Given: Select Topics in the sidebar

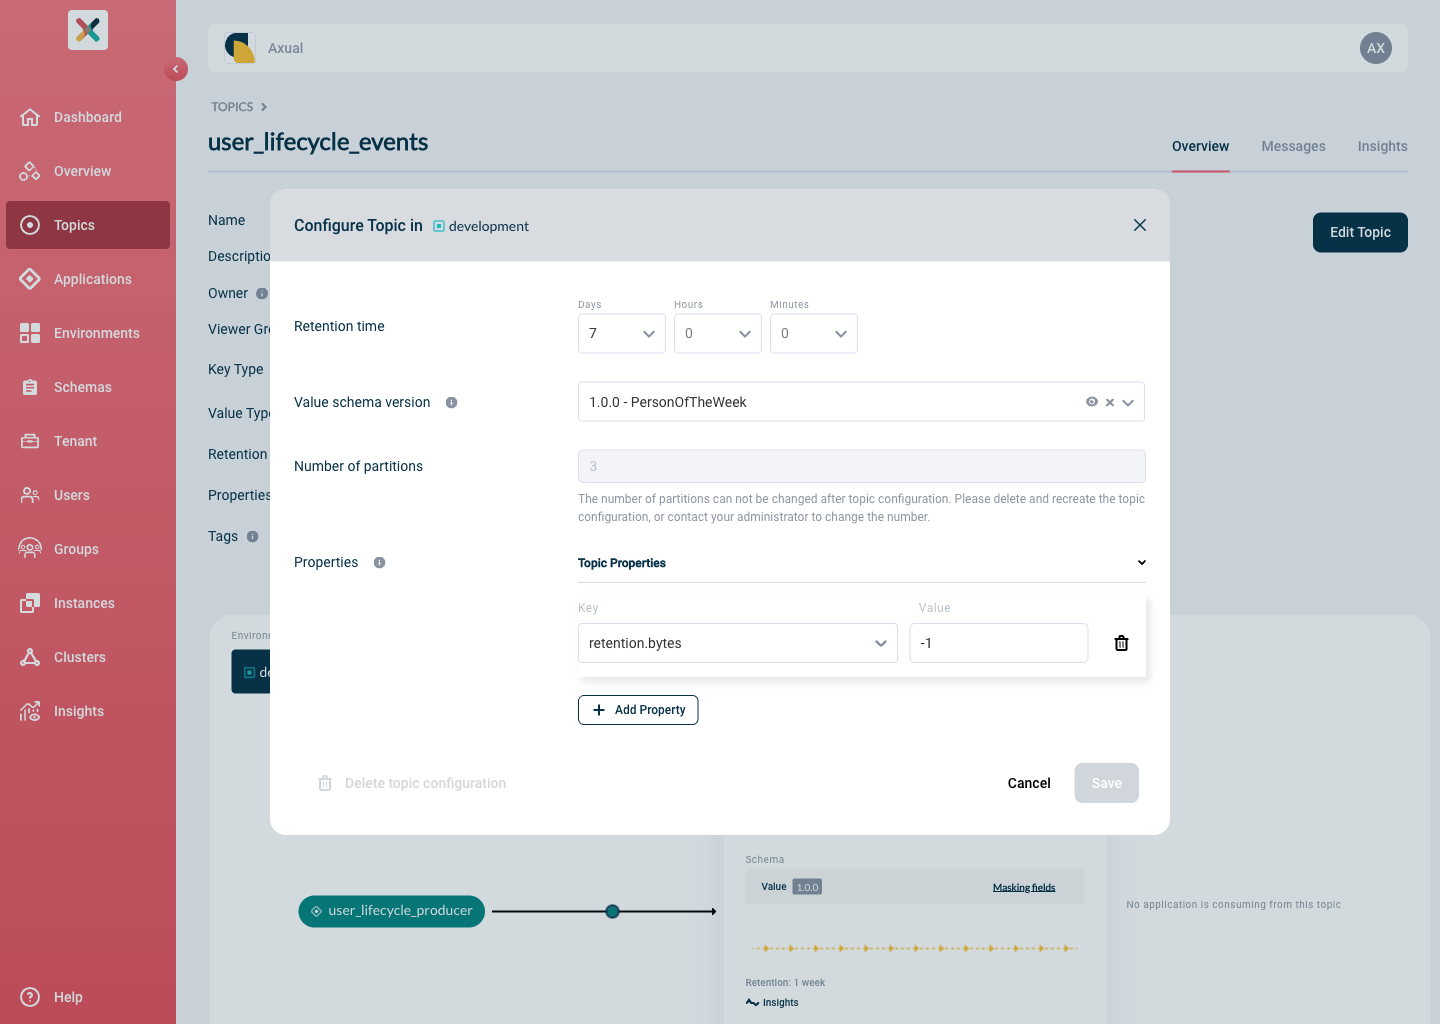Looking at the screenshot, I should tap(88, 225).
